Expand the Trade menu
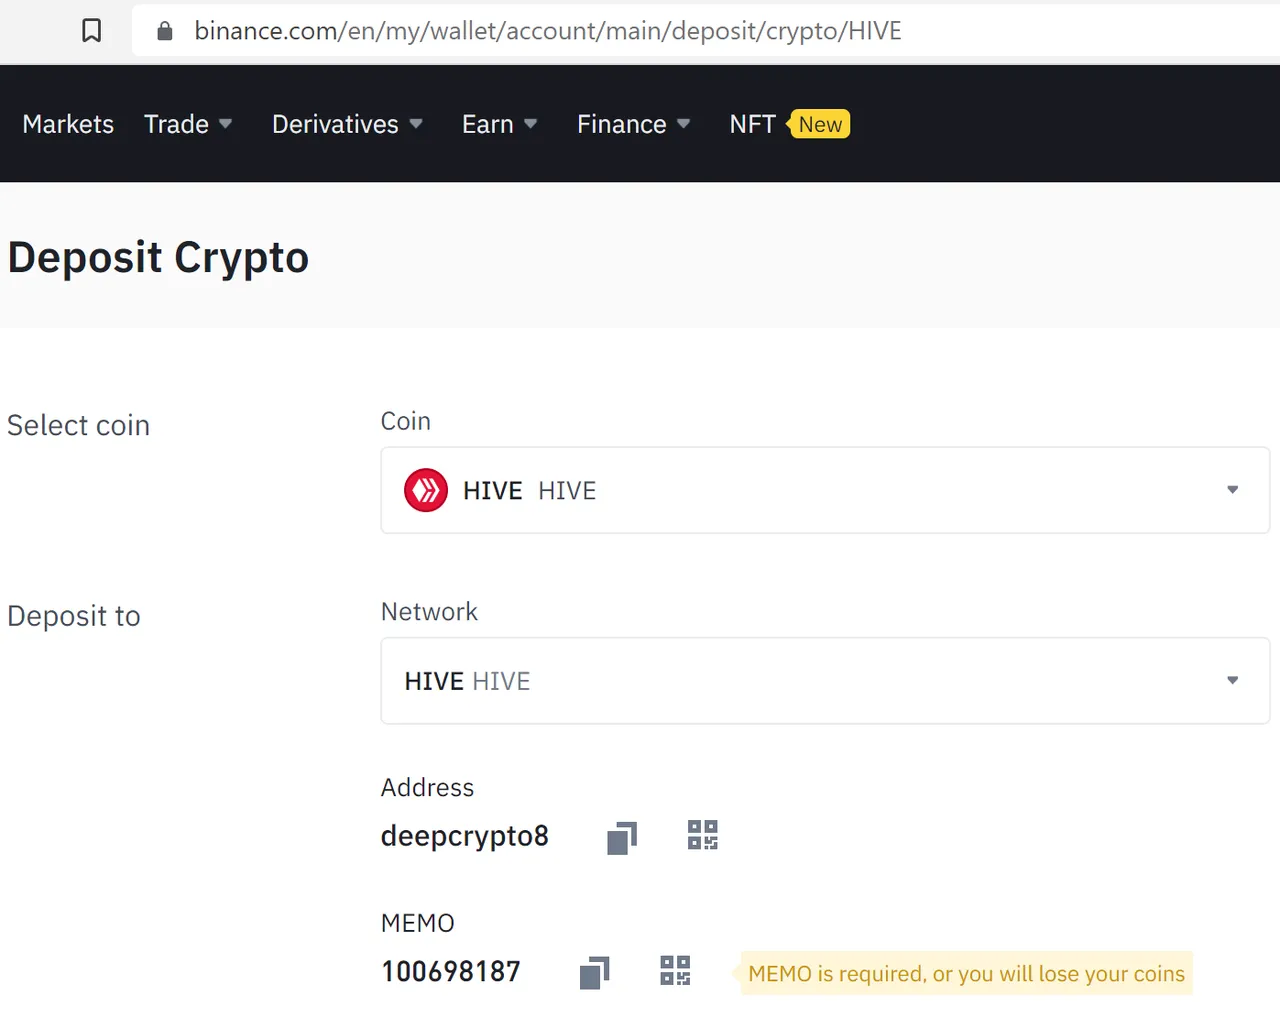This screenshot has height=1028, width=1280. point(188,124)
